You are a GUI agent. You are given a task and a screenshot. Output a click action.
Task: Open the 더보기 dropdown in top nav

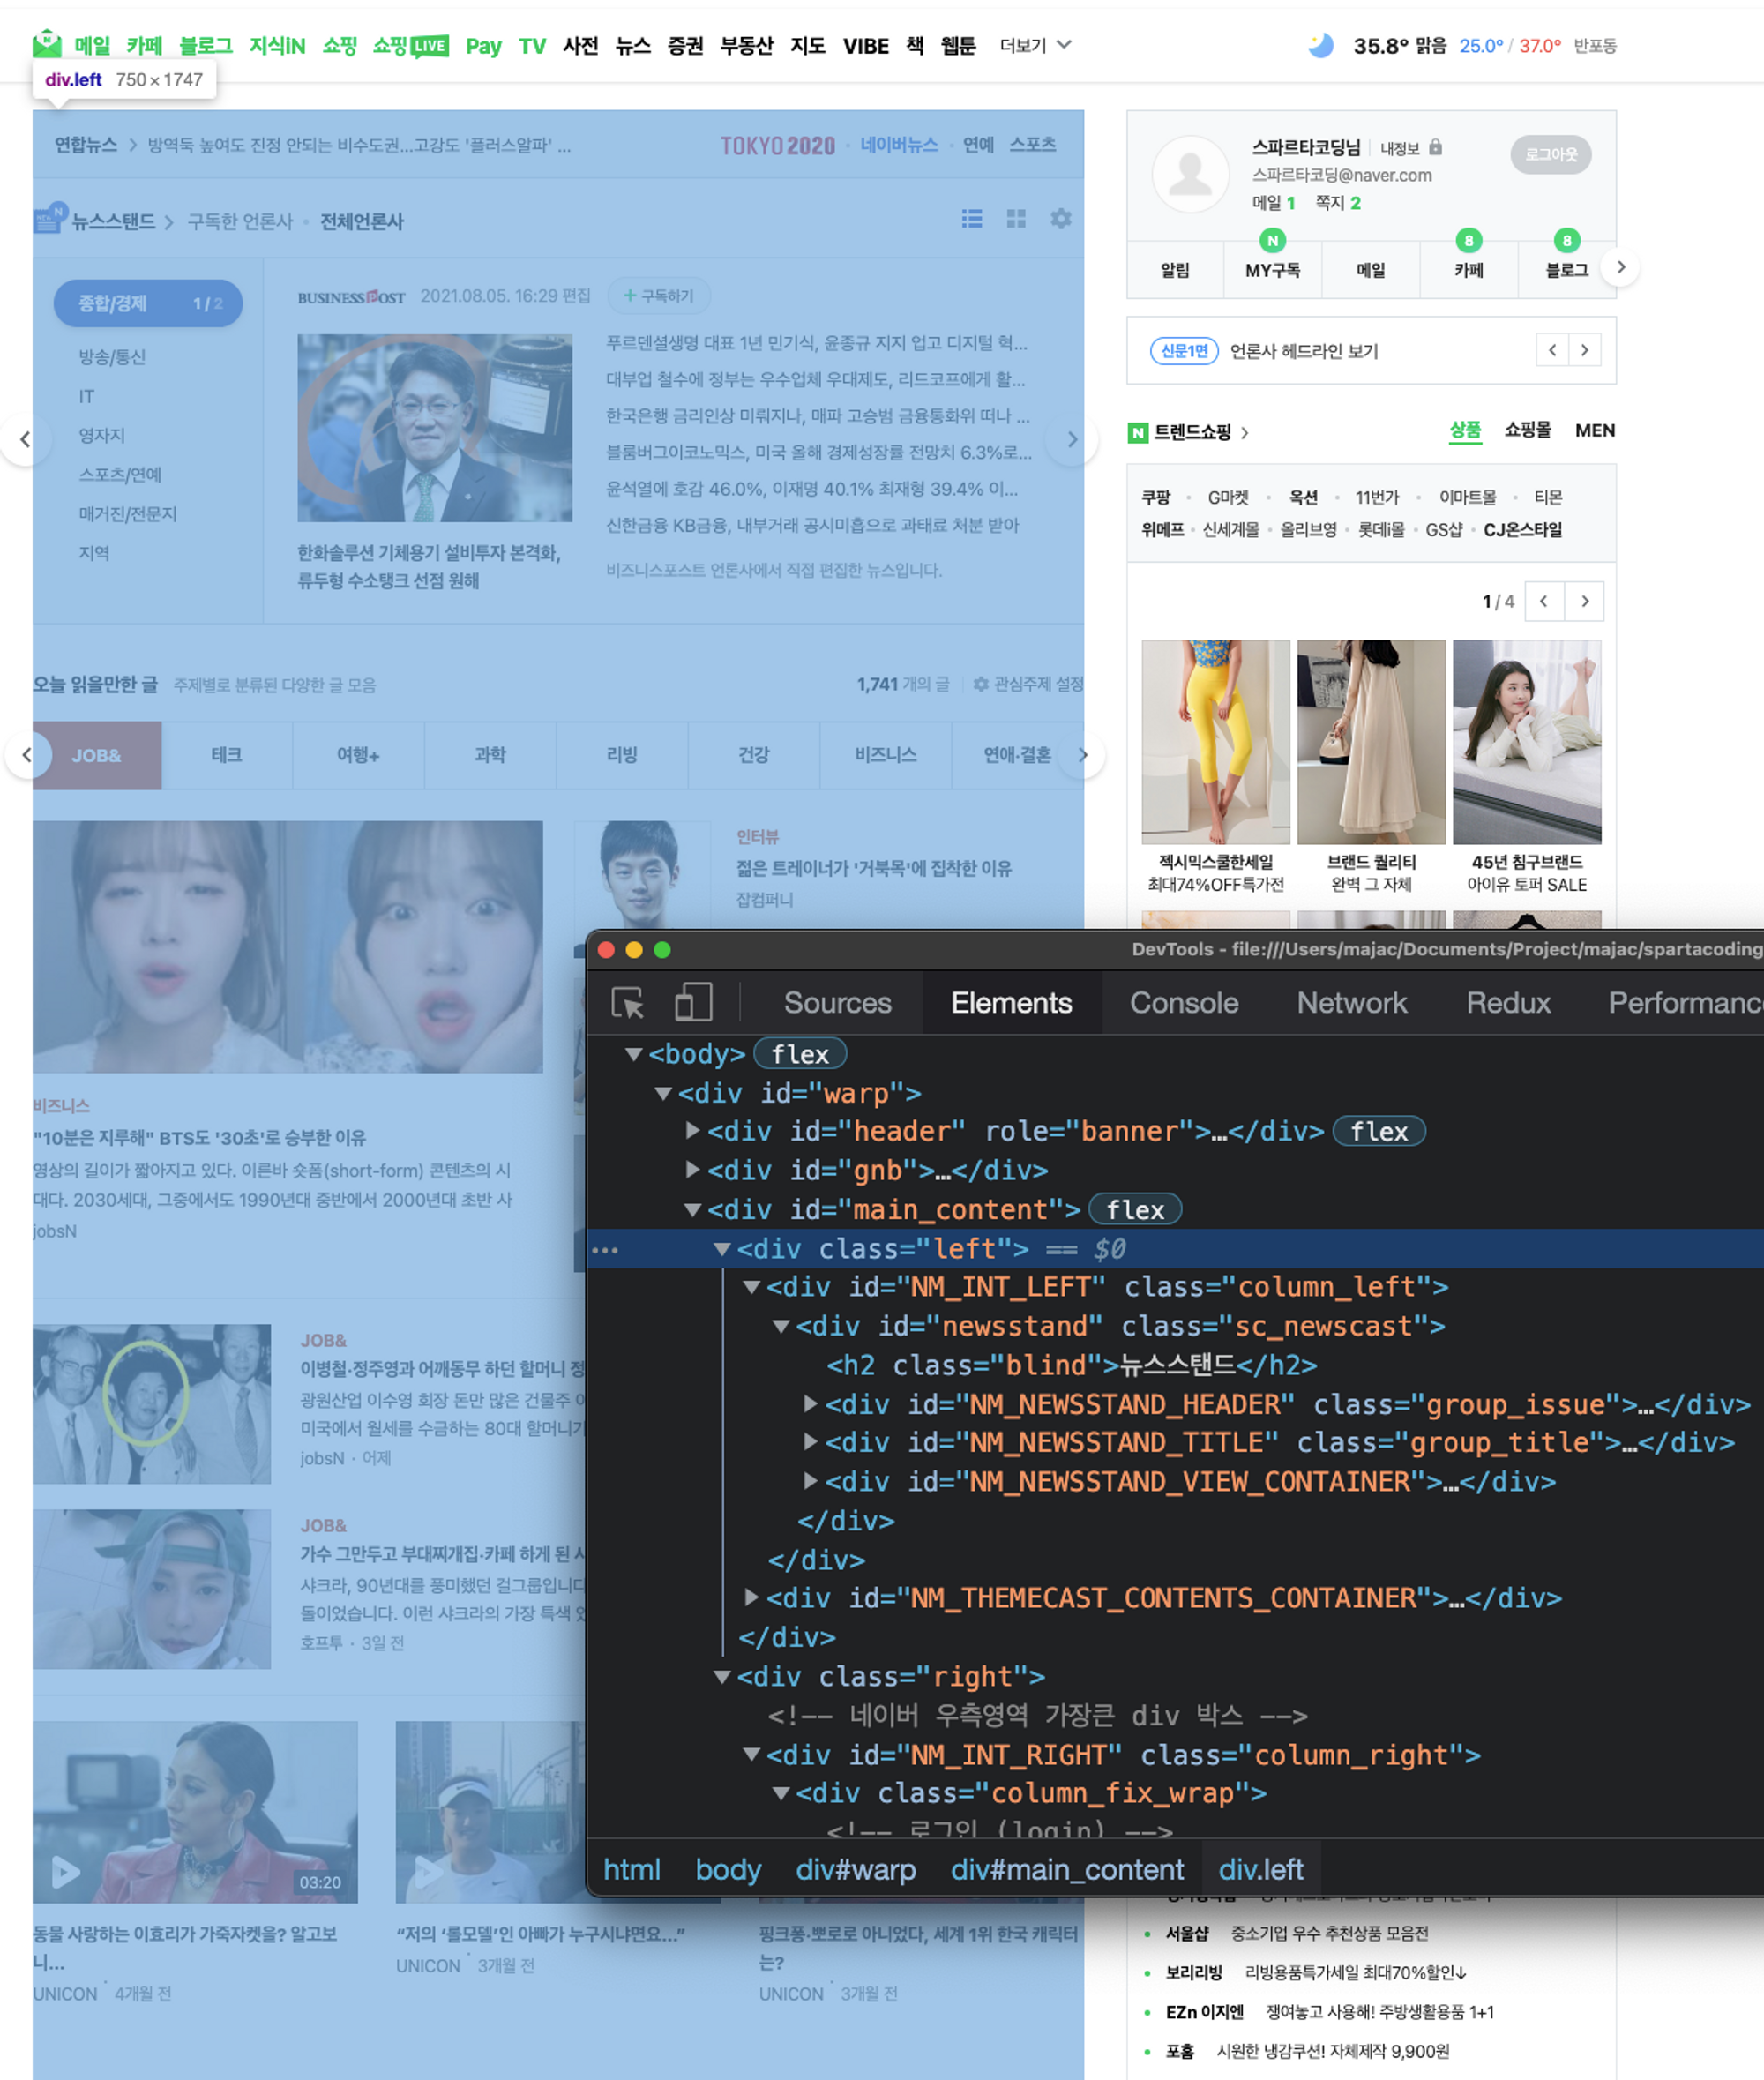(1035, 45)
